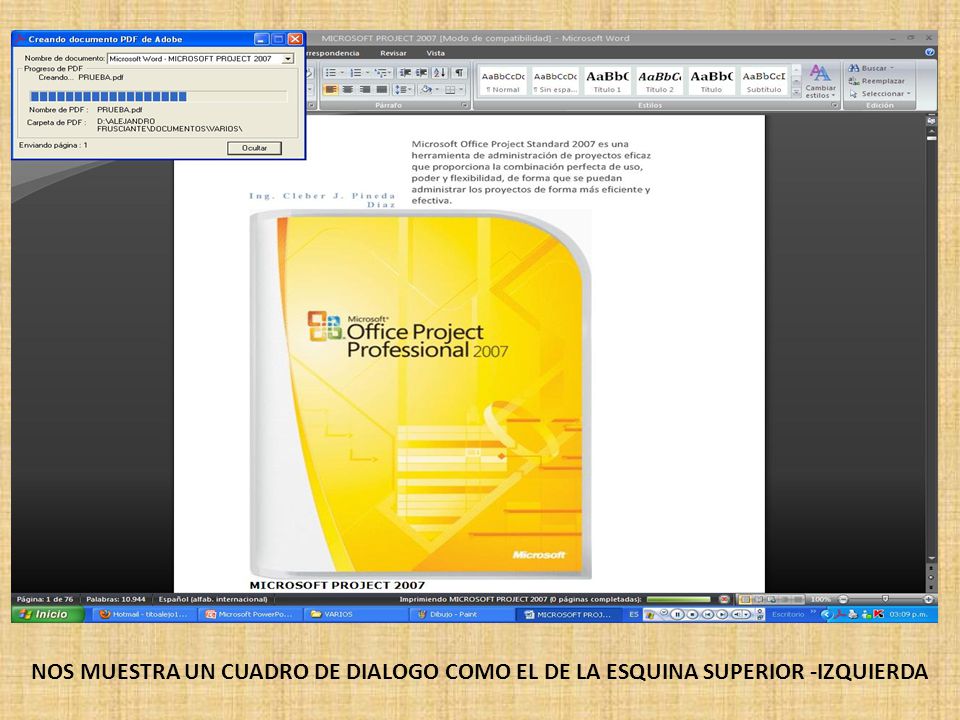Click the zoom out minus icon
The height and width of the screenshot is (720, 960).
[843, 599]
